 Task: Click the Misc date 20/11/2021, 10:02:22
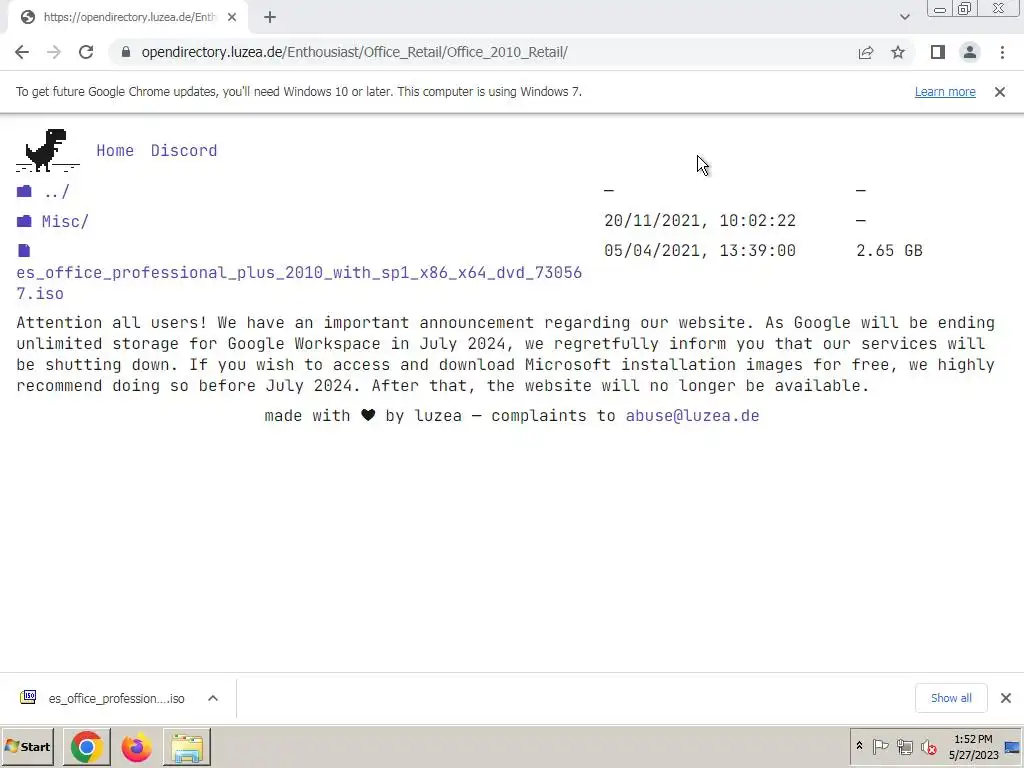click(x=700, y=221)
